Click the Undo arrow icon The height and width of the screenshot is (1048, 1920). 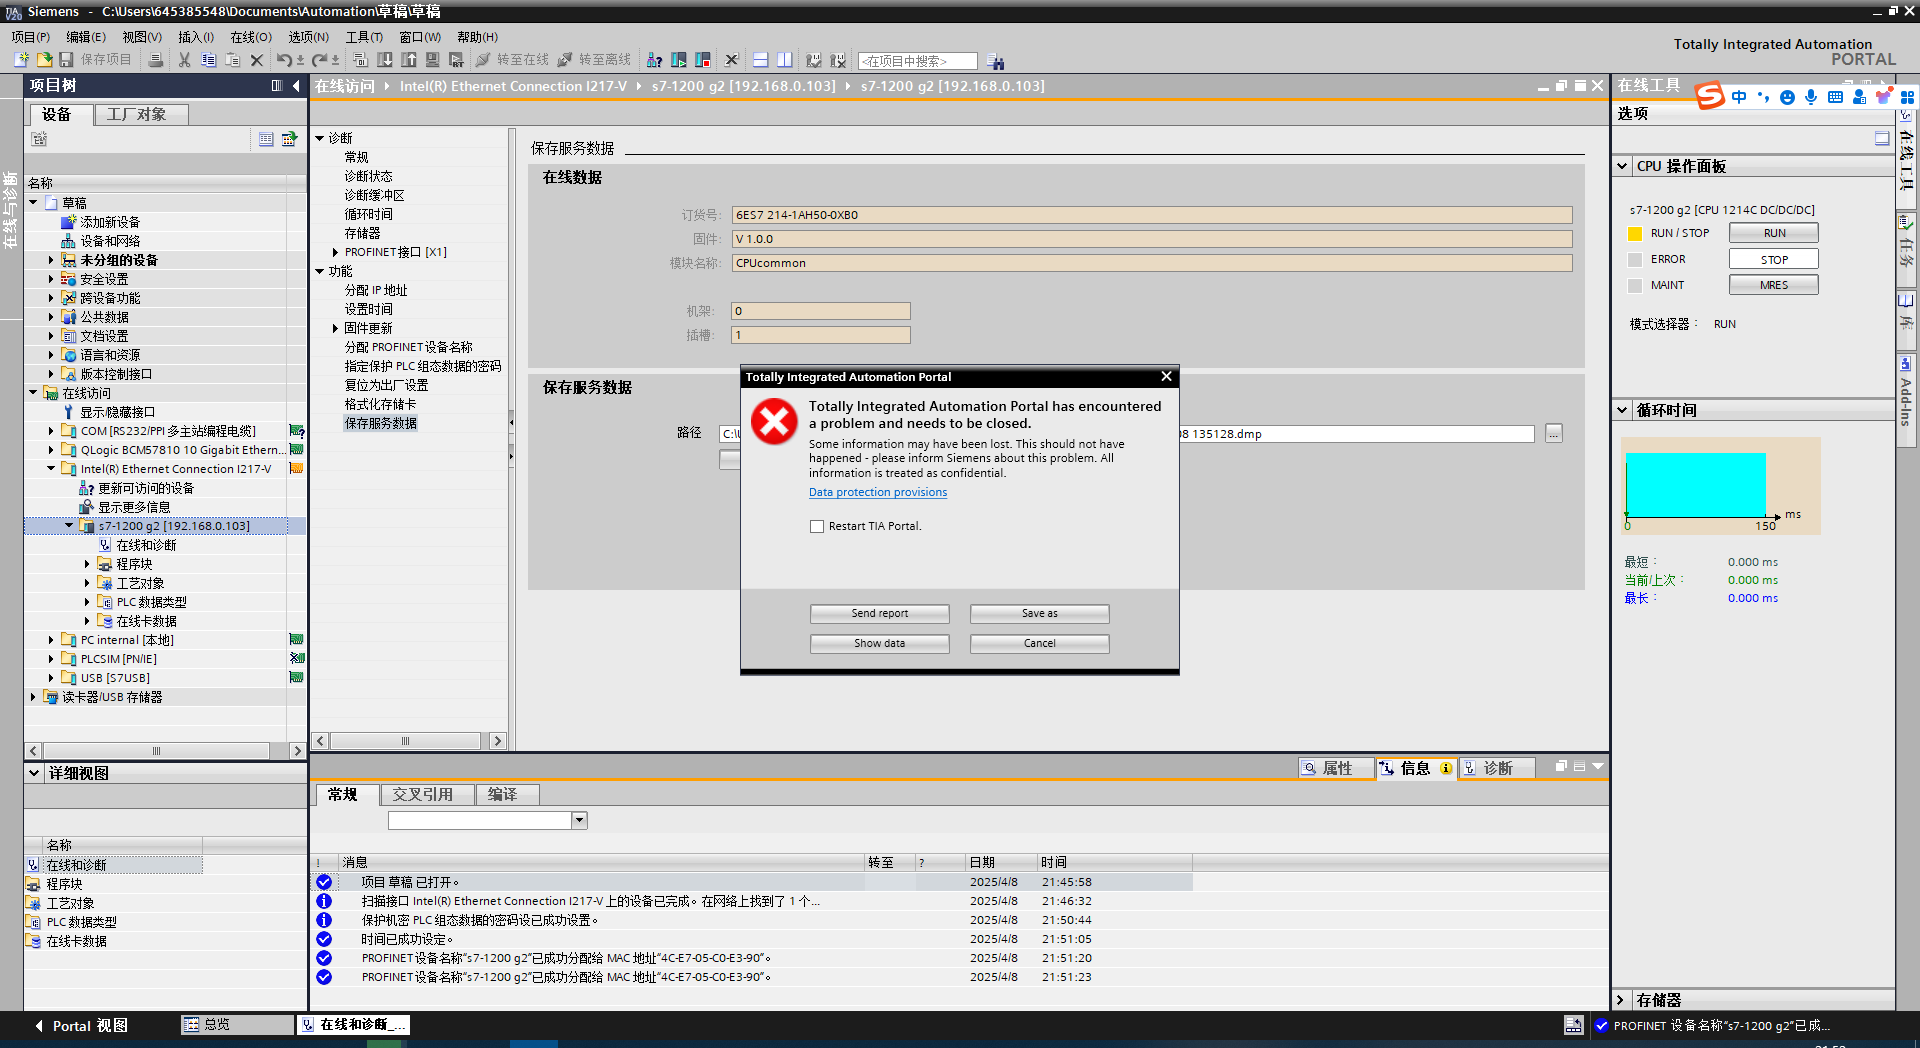point(285,60)
